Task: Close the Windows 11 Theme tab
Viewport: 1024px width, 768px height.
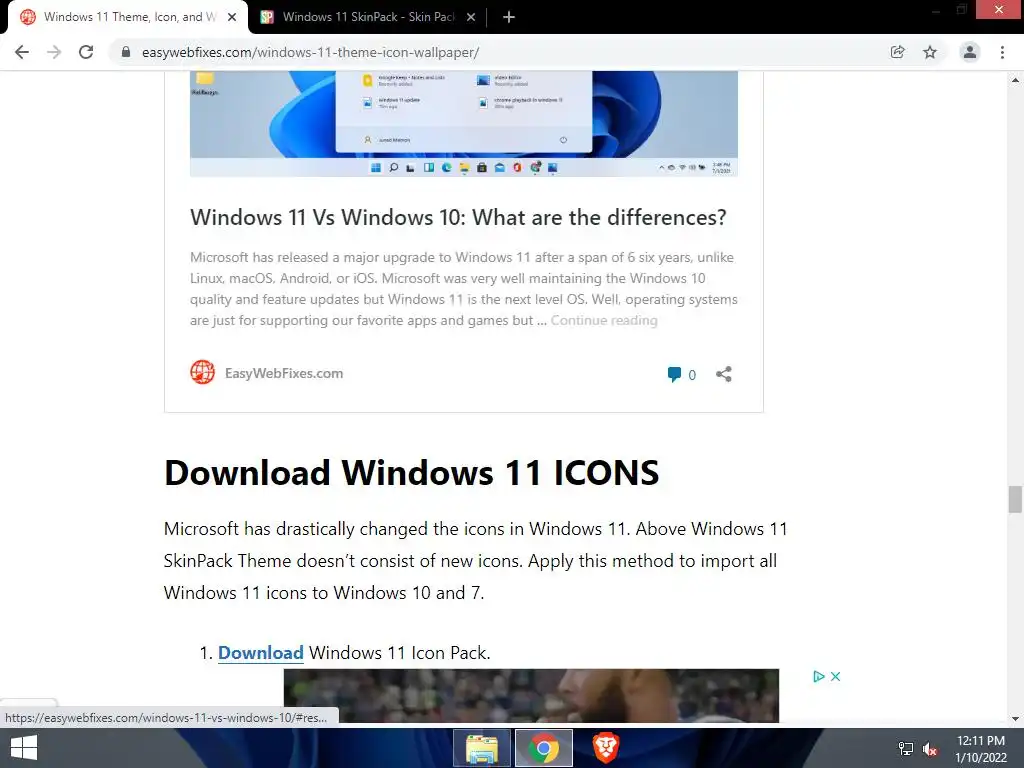Action: pos(232,17)
